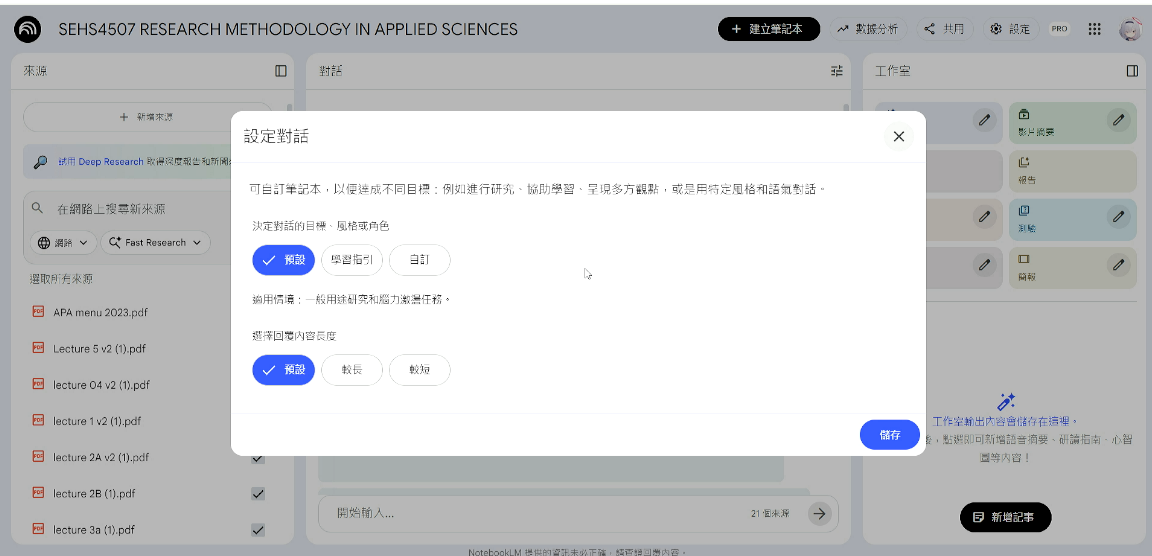This screenshot has height=556, width=1152.
Task: Click the pencil icon on 影片摘要 card
Action: tap(1118, 120)
